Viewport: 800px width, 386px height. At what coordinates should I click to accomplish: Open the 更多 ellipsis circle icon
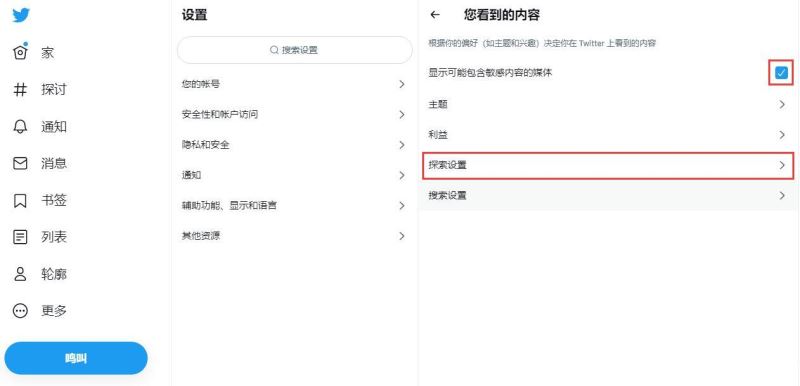pyautogui.click(x=20, y=311)
